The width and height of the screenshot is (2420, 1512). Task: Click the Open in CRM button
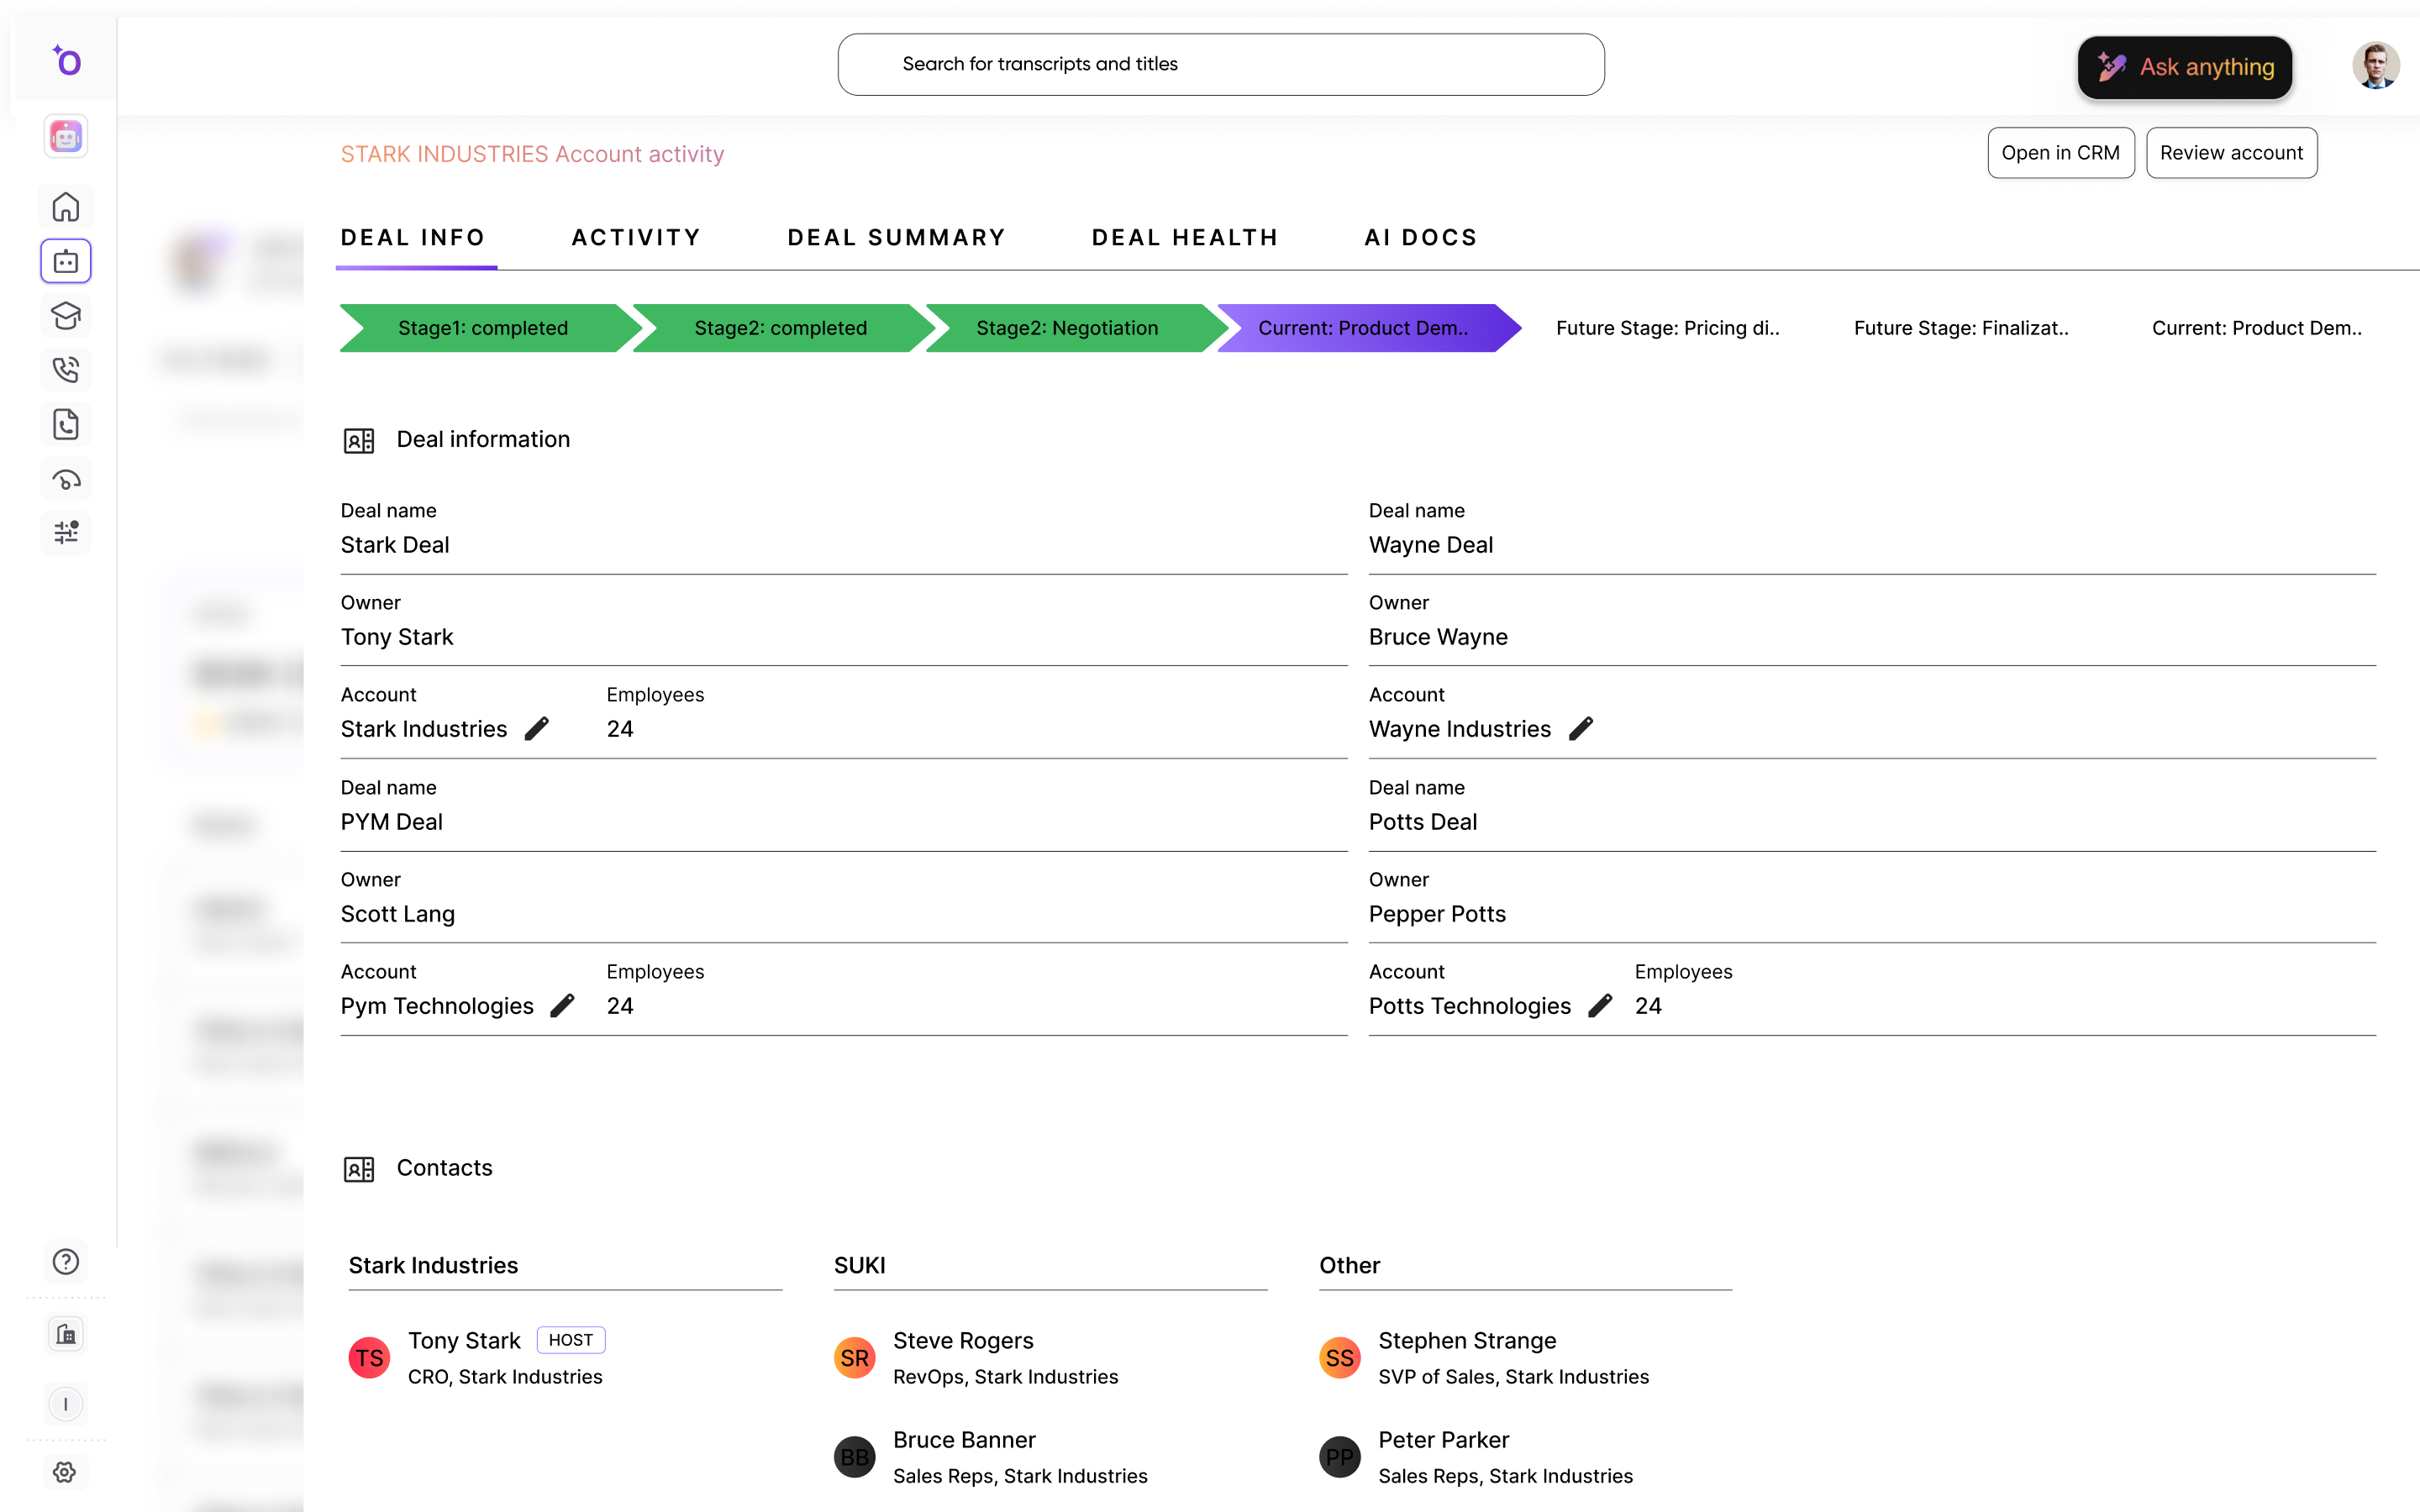[x=2060, y=152]
